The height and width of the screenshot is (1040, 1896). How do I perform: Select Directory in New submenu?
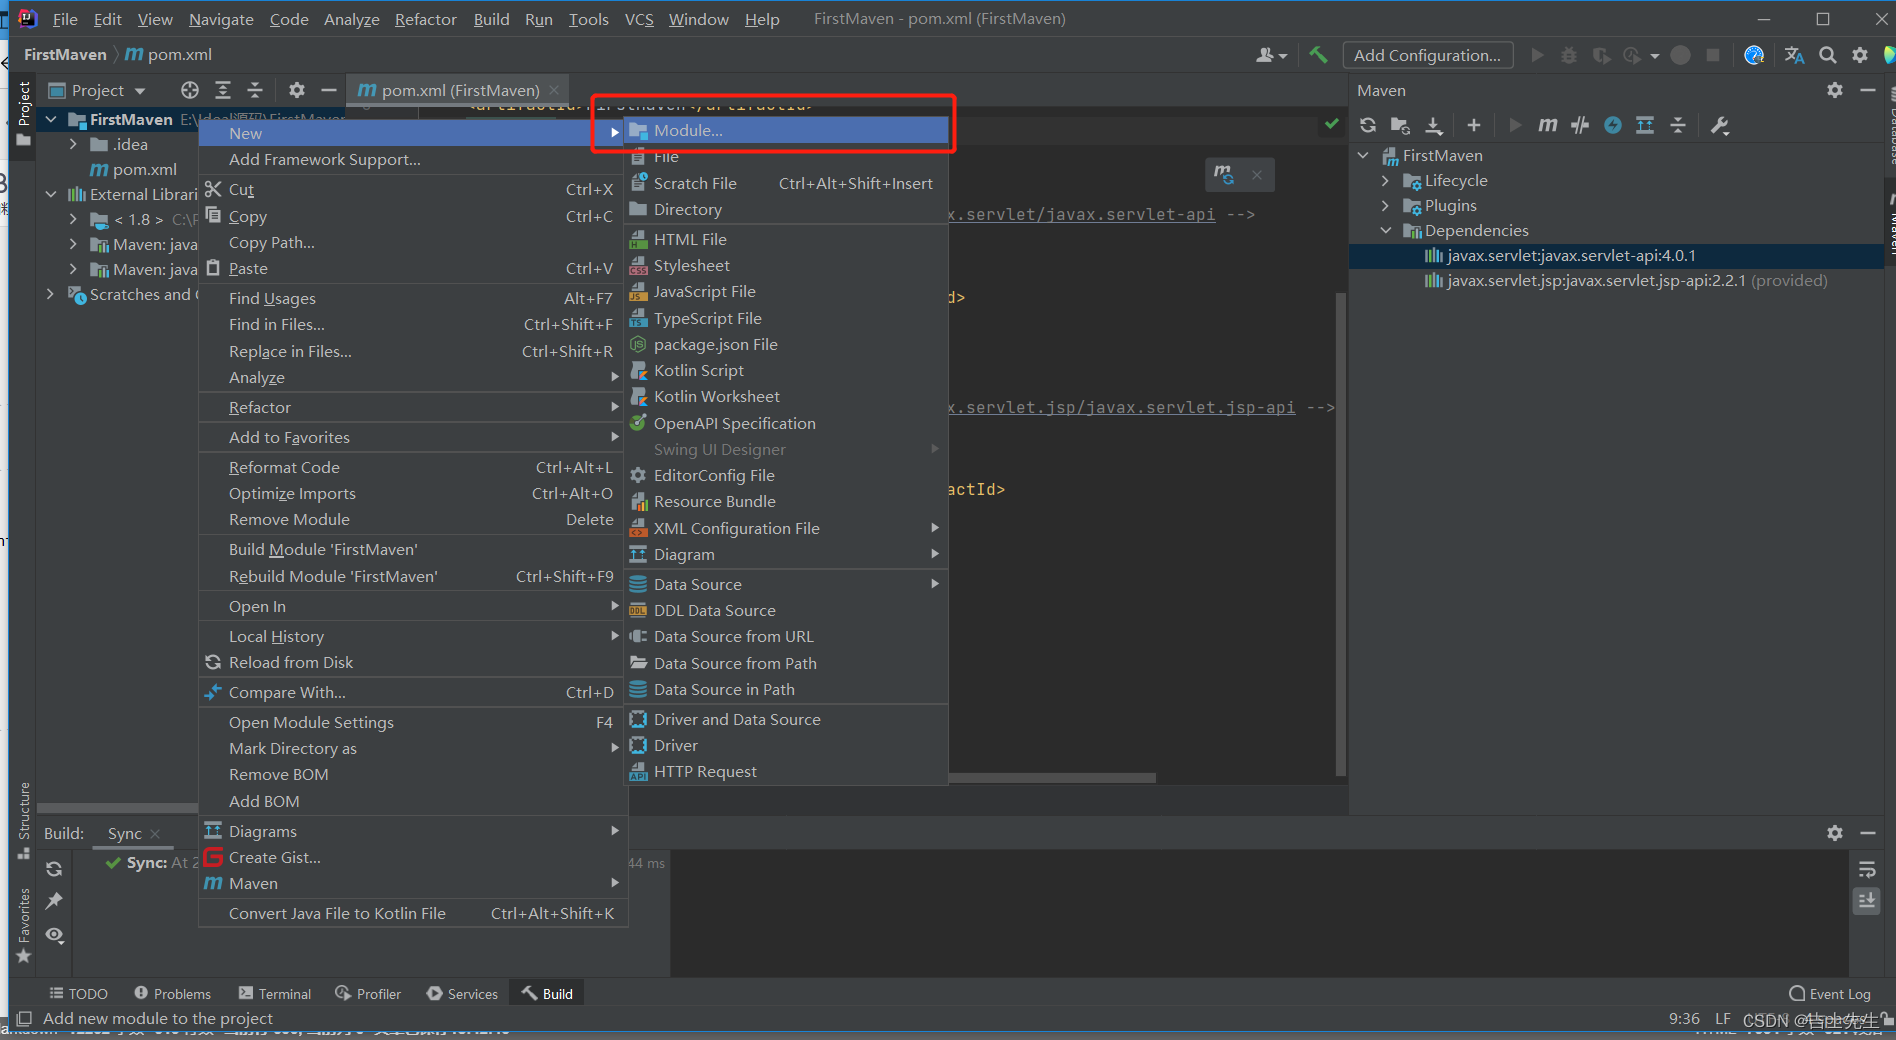click(x=786, y=209)
